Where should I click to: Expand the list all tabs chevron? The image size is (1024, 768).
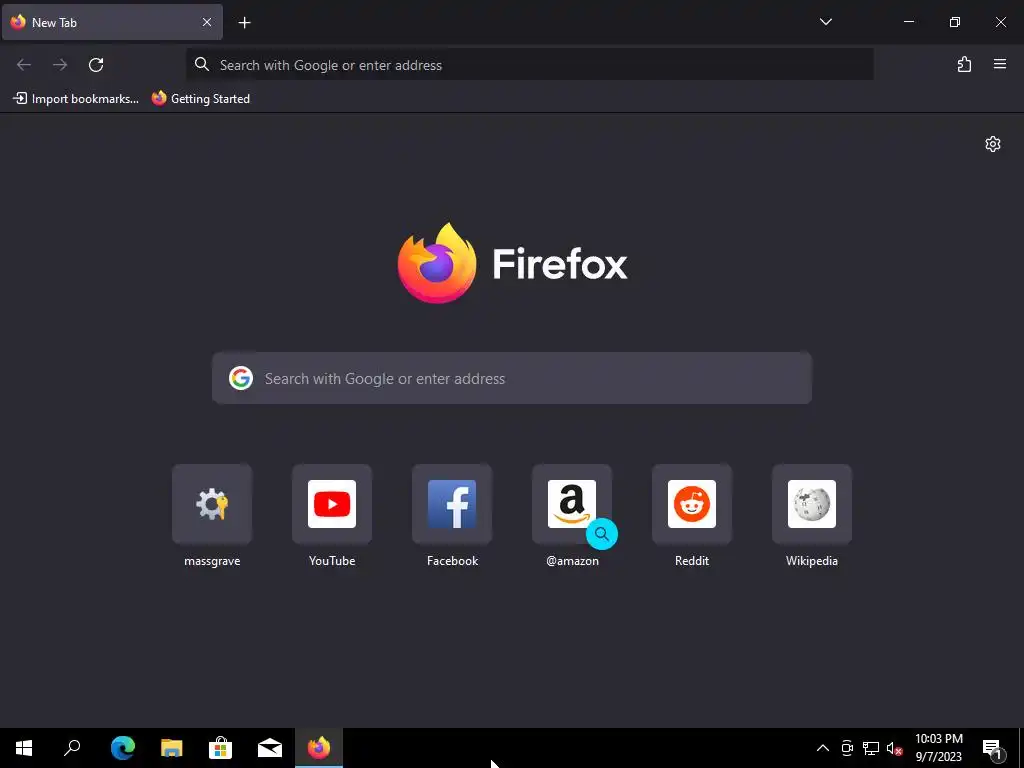coord(825,22)
